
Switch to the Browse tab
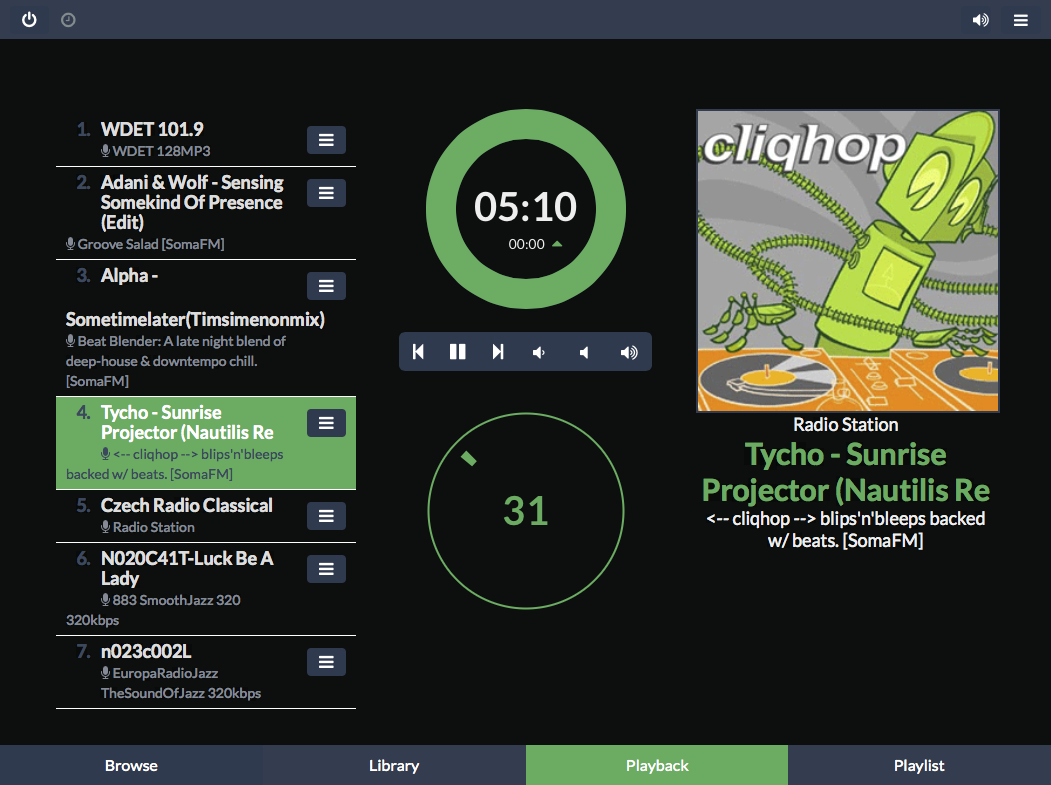pos(131,766)
